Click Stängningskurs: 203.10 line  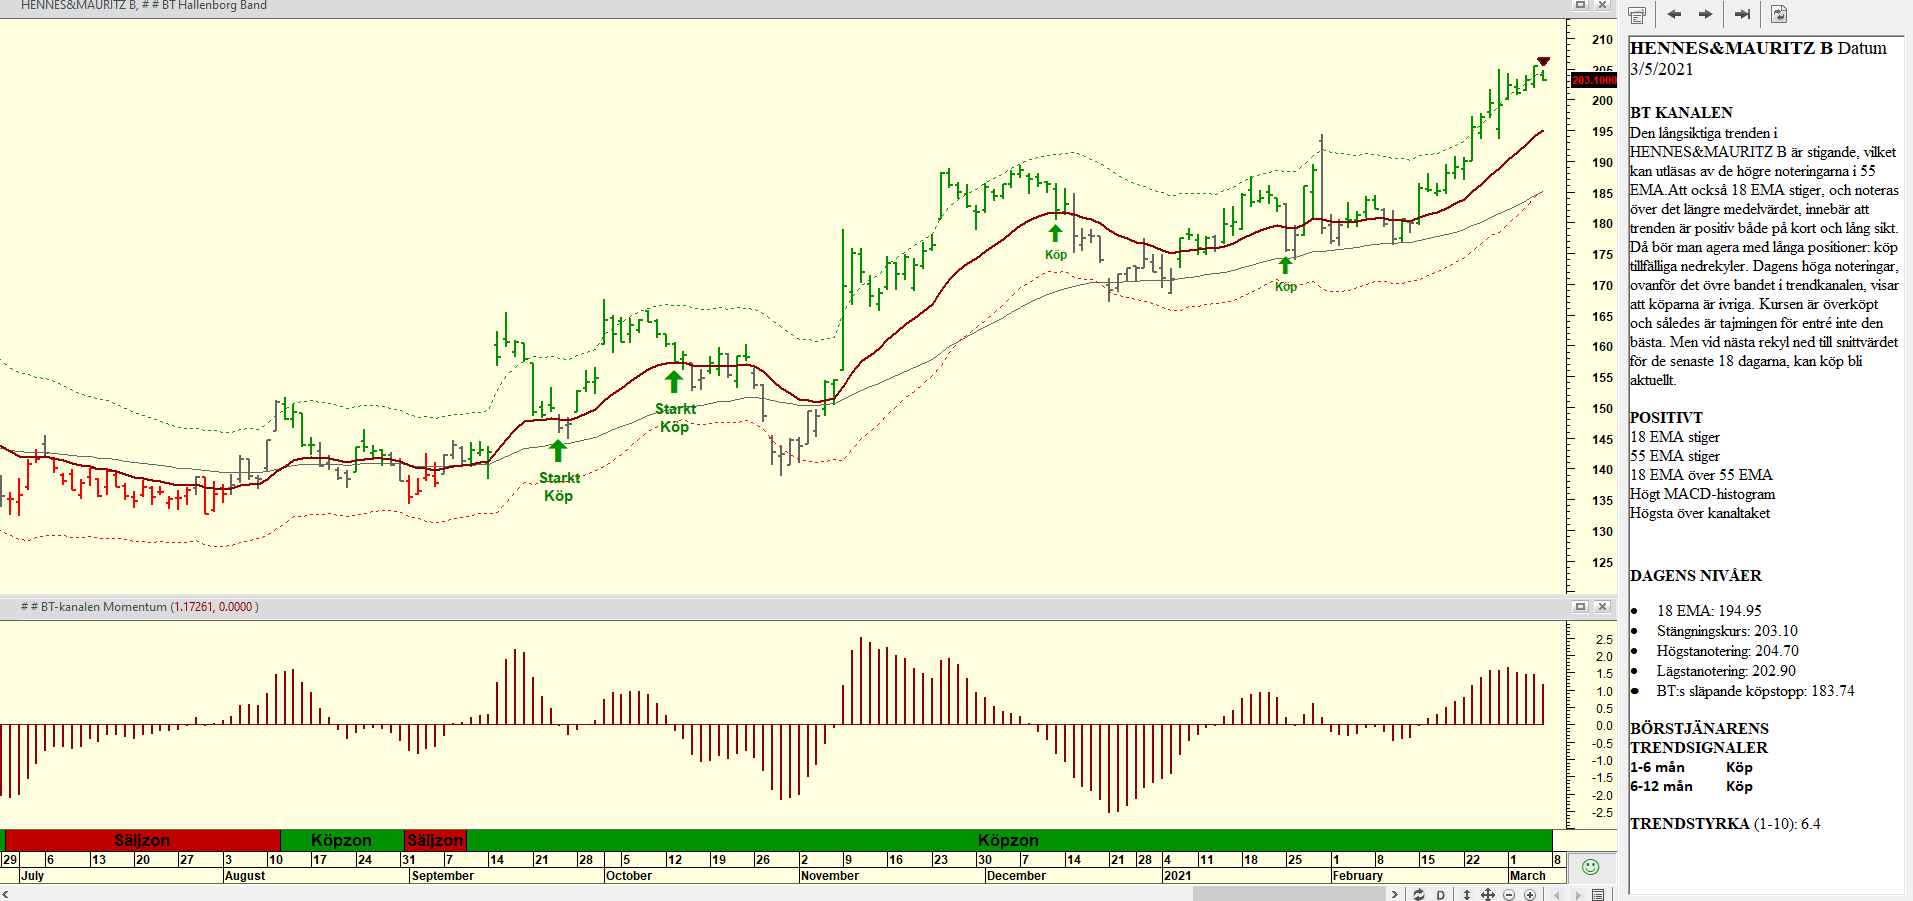1727,630
